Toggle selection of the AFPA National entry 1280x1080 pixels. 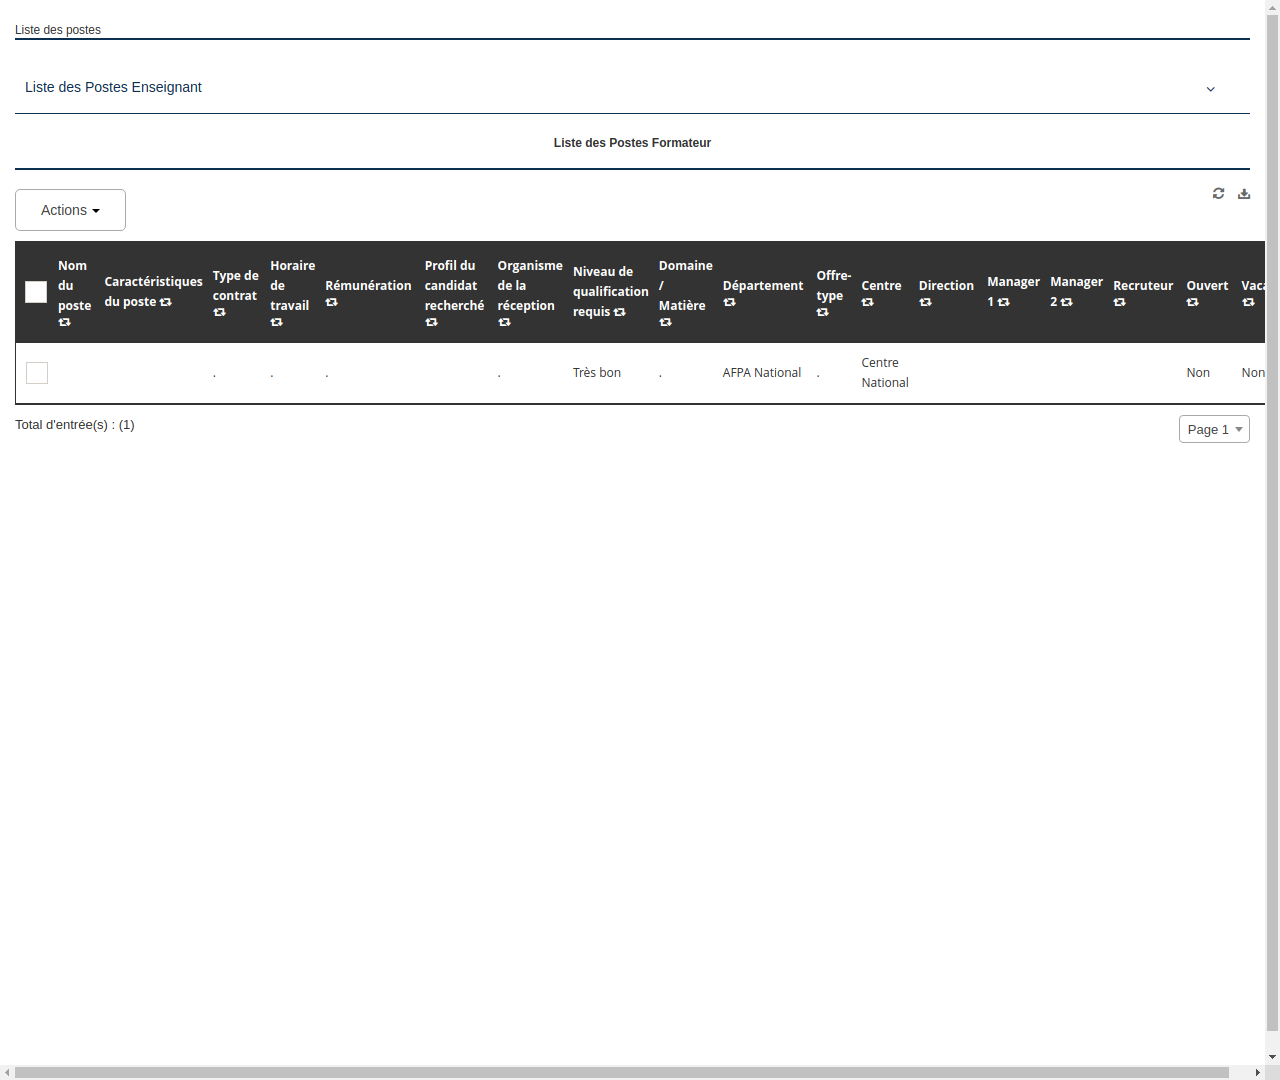coord(36,372)
